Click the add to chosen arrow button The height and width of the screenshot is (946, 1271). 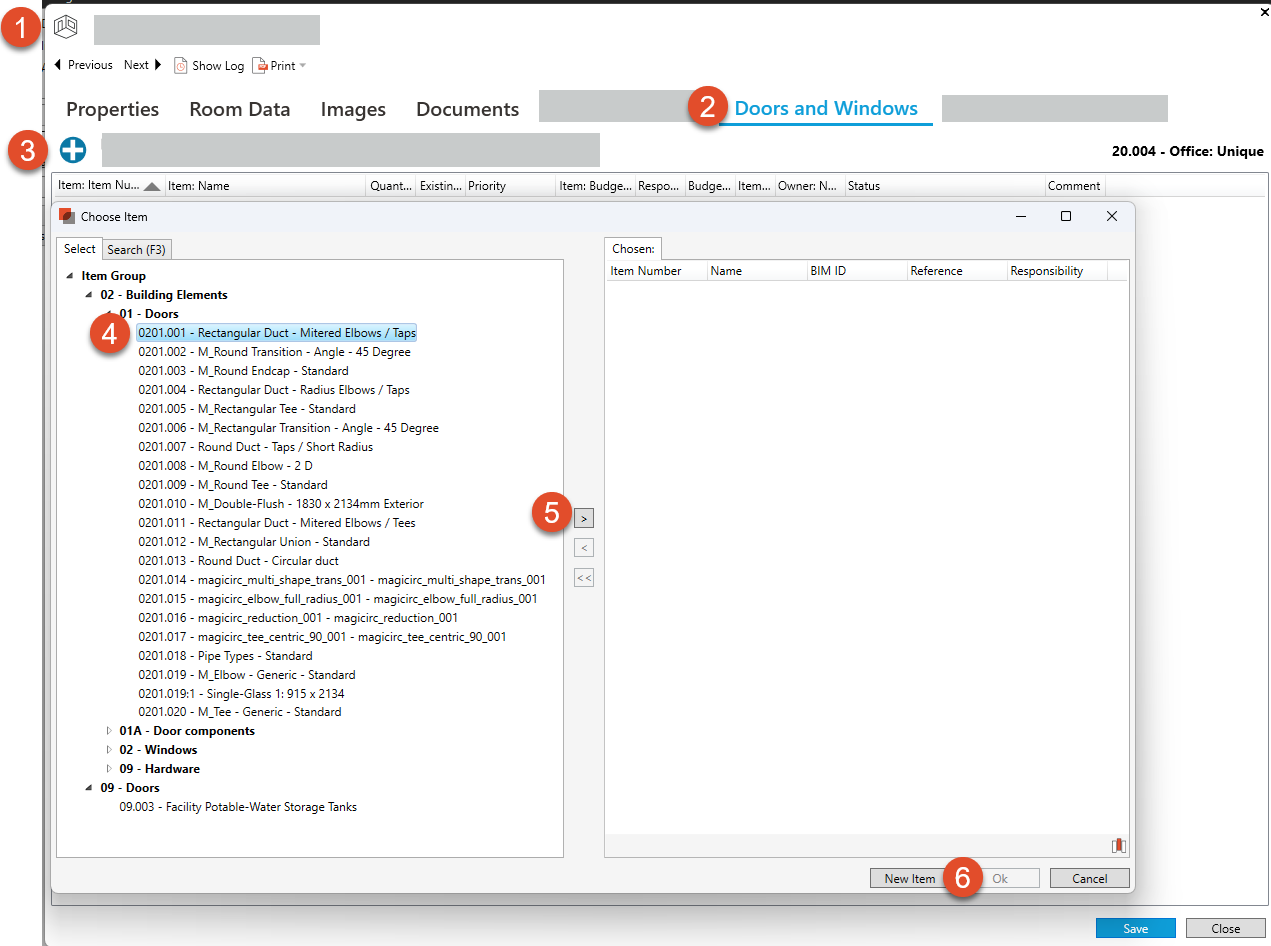[584, 519]
